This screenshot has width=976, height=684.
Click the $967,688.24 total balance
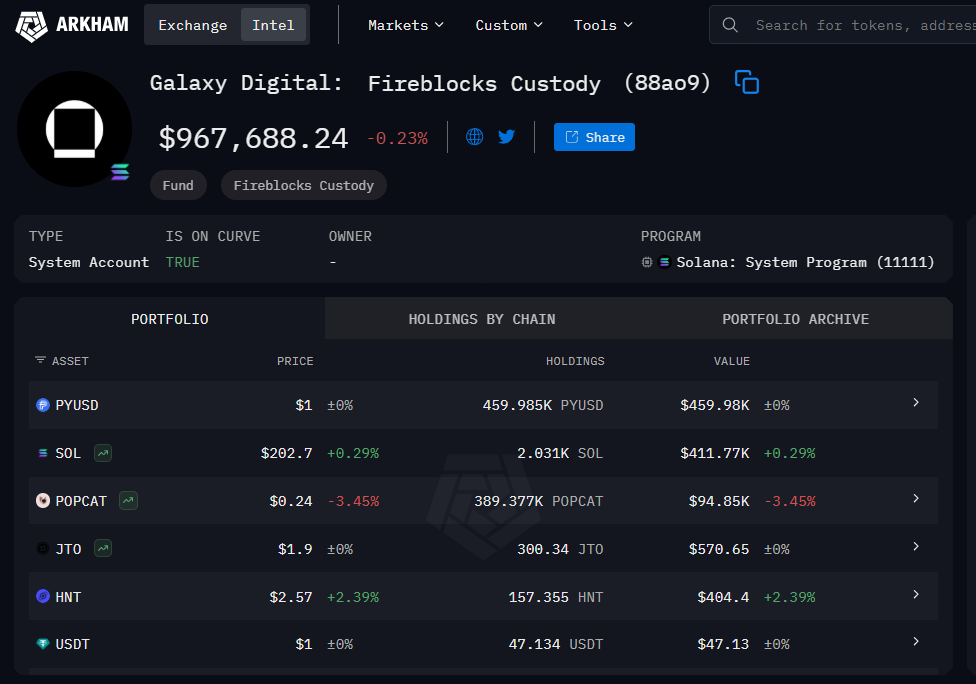tap(253, 138)
